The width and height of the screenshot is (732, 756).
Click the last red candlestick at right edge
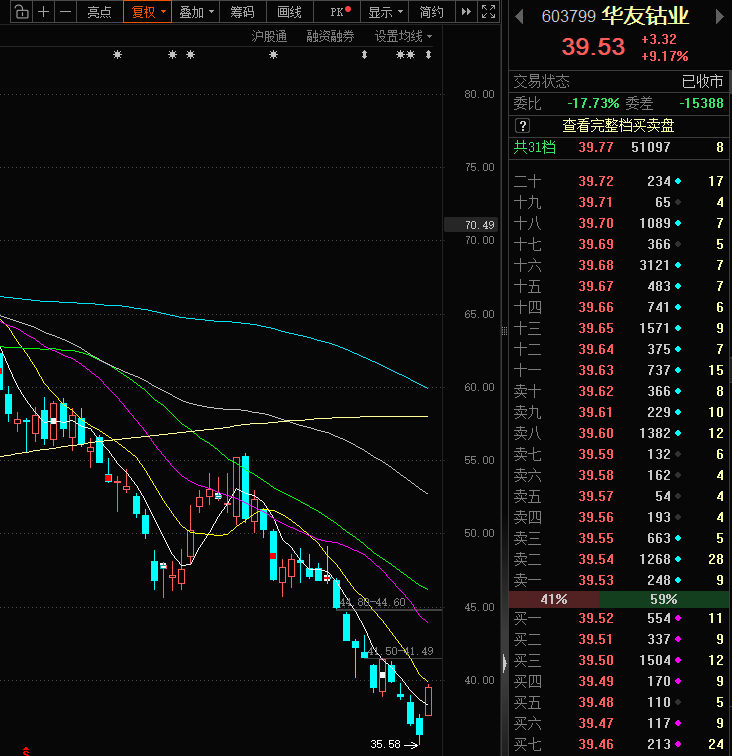[428, 701]
